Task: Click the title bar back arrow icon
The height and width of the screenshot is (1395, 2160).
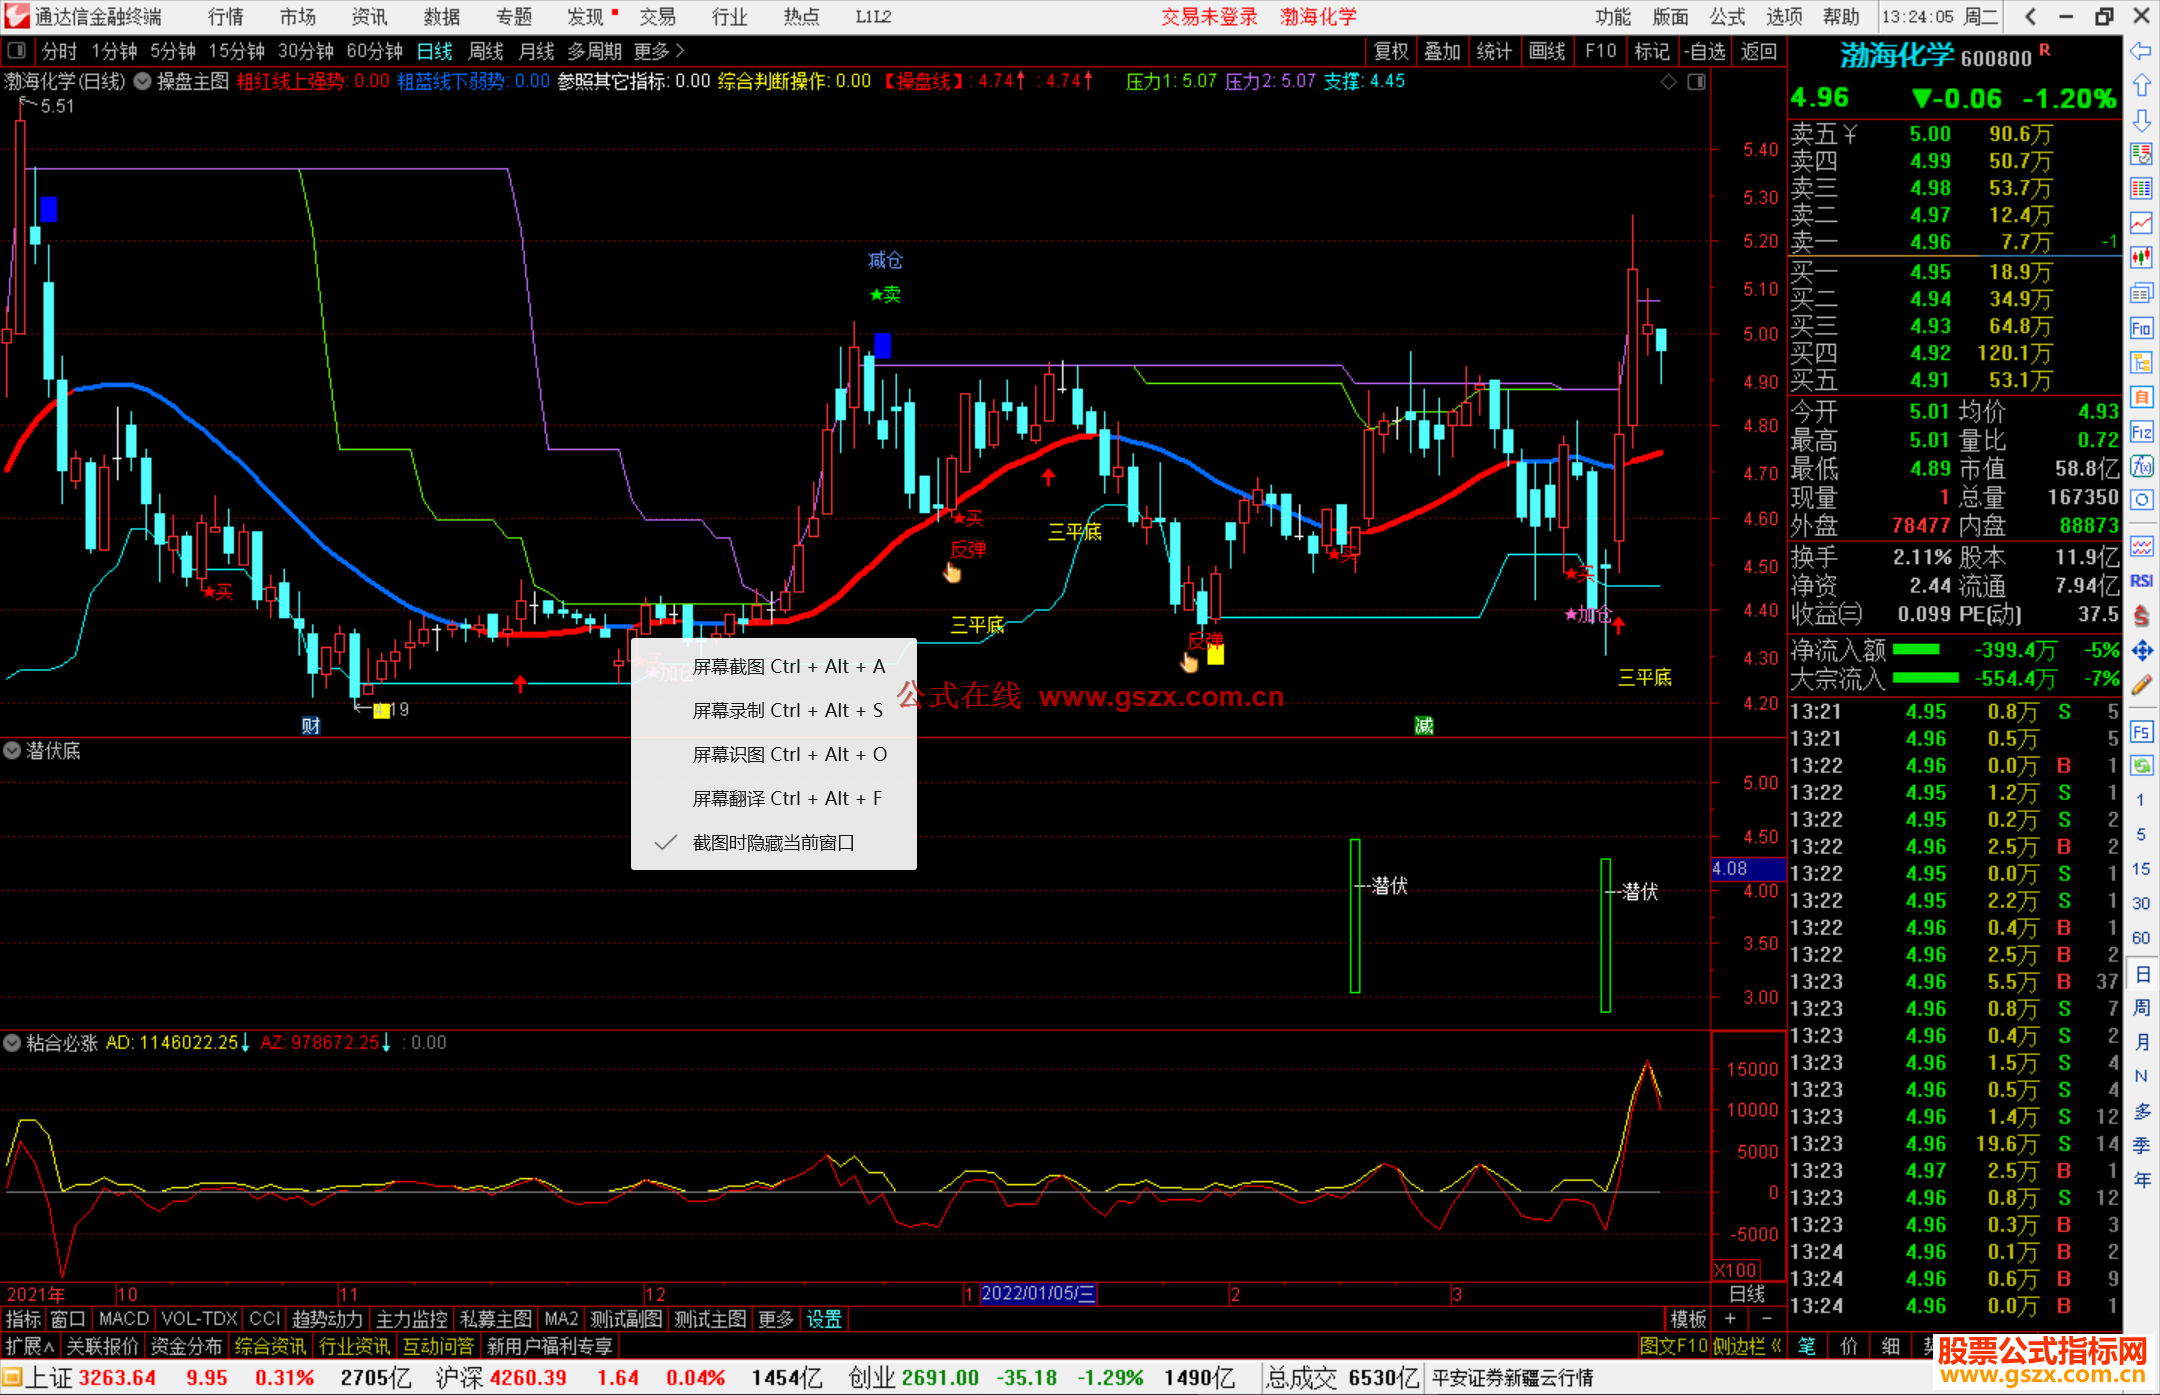Action: click(x=2030, y=16)
